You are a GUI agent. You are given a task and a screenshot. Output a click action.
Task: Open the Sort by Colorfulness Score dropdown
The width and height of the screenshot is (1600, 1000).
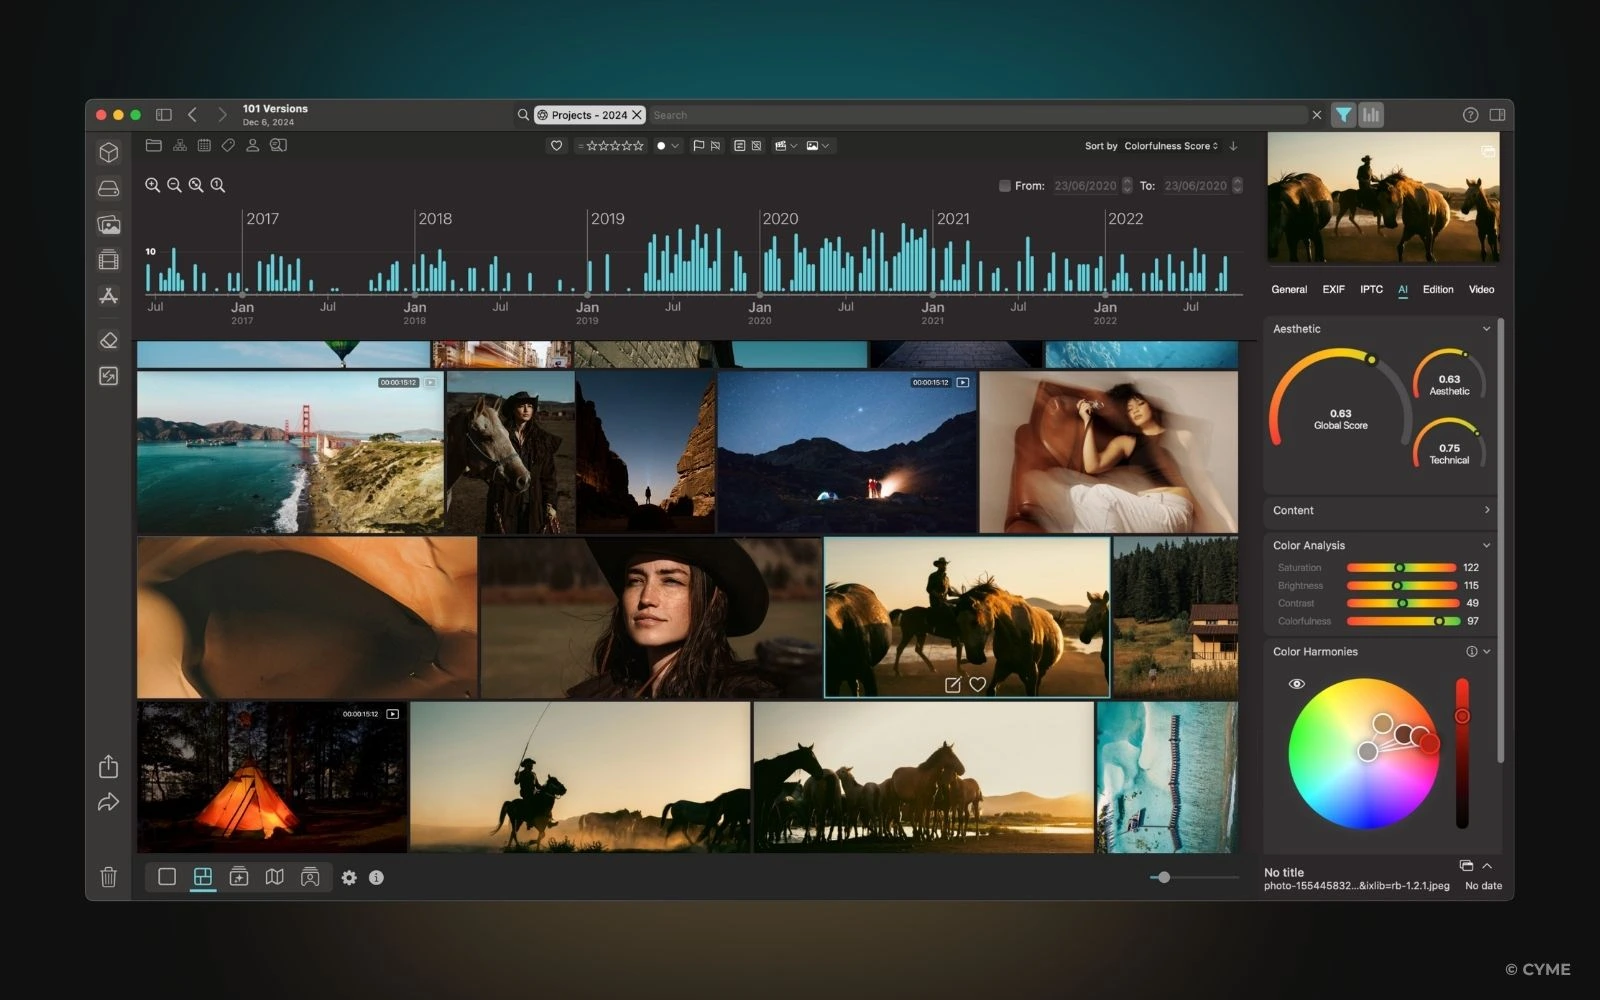(x=1170, y=146)
